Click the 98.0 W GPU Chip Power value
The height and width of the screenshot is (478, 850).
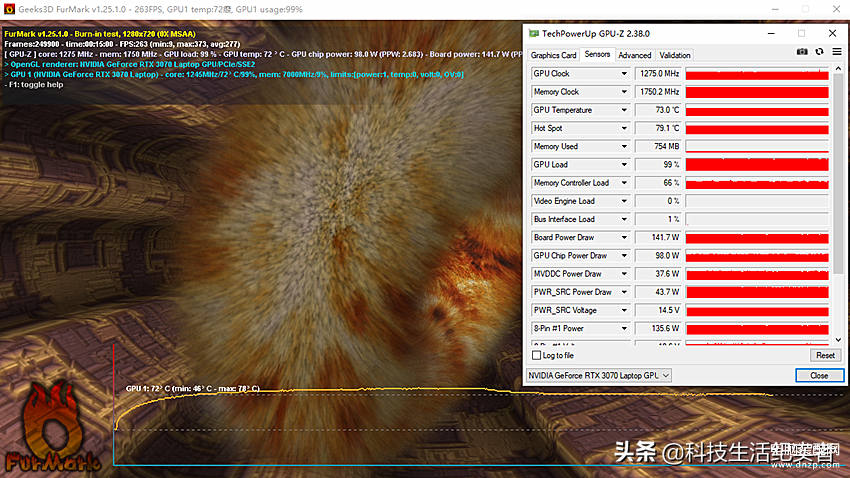[x=658, y=256]
